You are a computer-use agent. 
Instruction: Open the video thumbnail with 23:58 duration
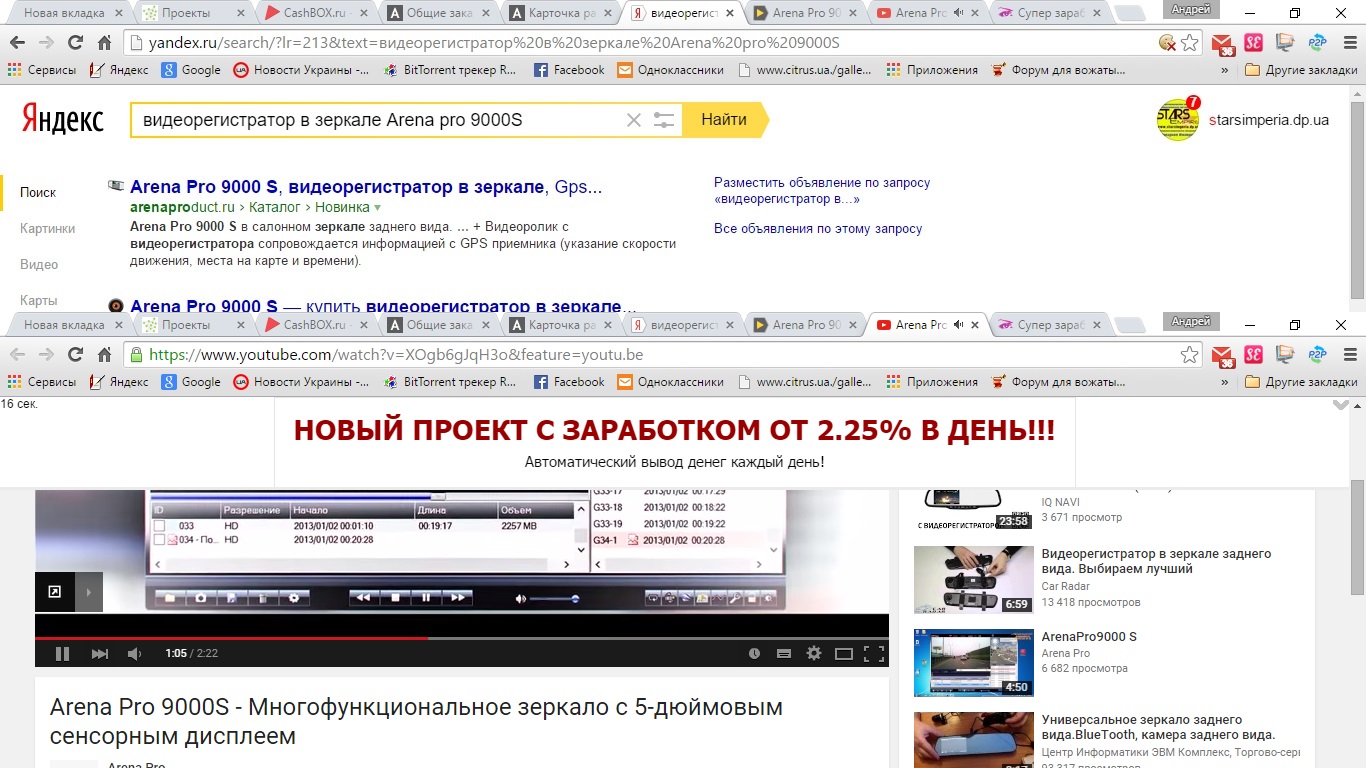coord(974,511)
